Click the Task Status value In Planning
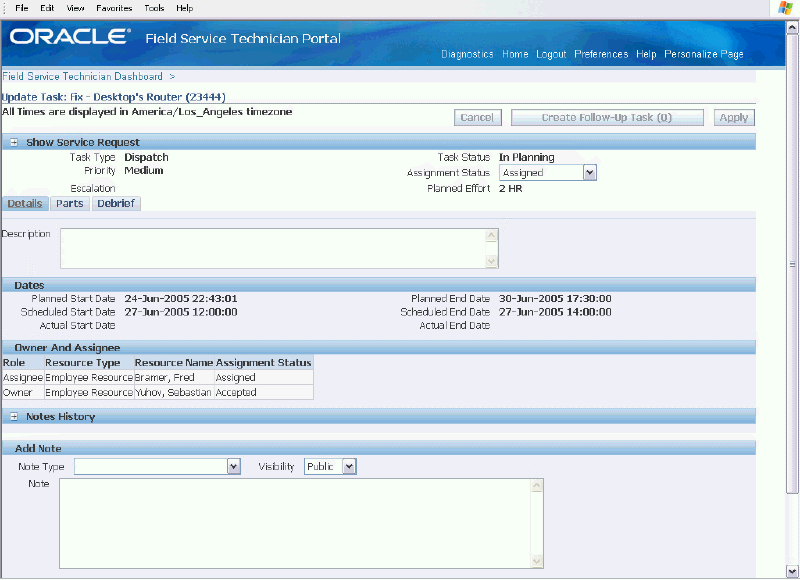 [x=527, y=157]
